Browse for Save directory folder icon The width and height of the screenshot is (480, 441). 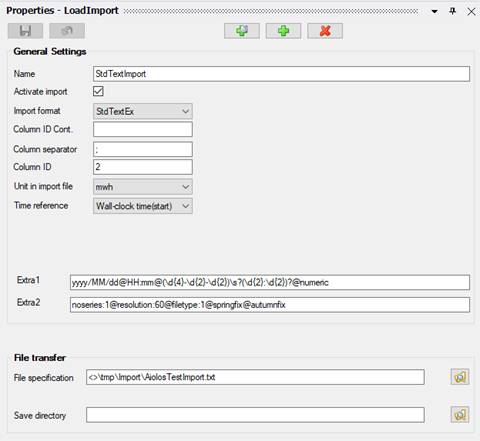click(x=460, y=415)
